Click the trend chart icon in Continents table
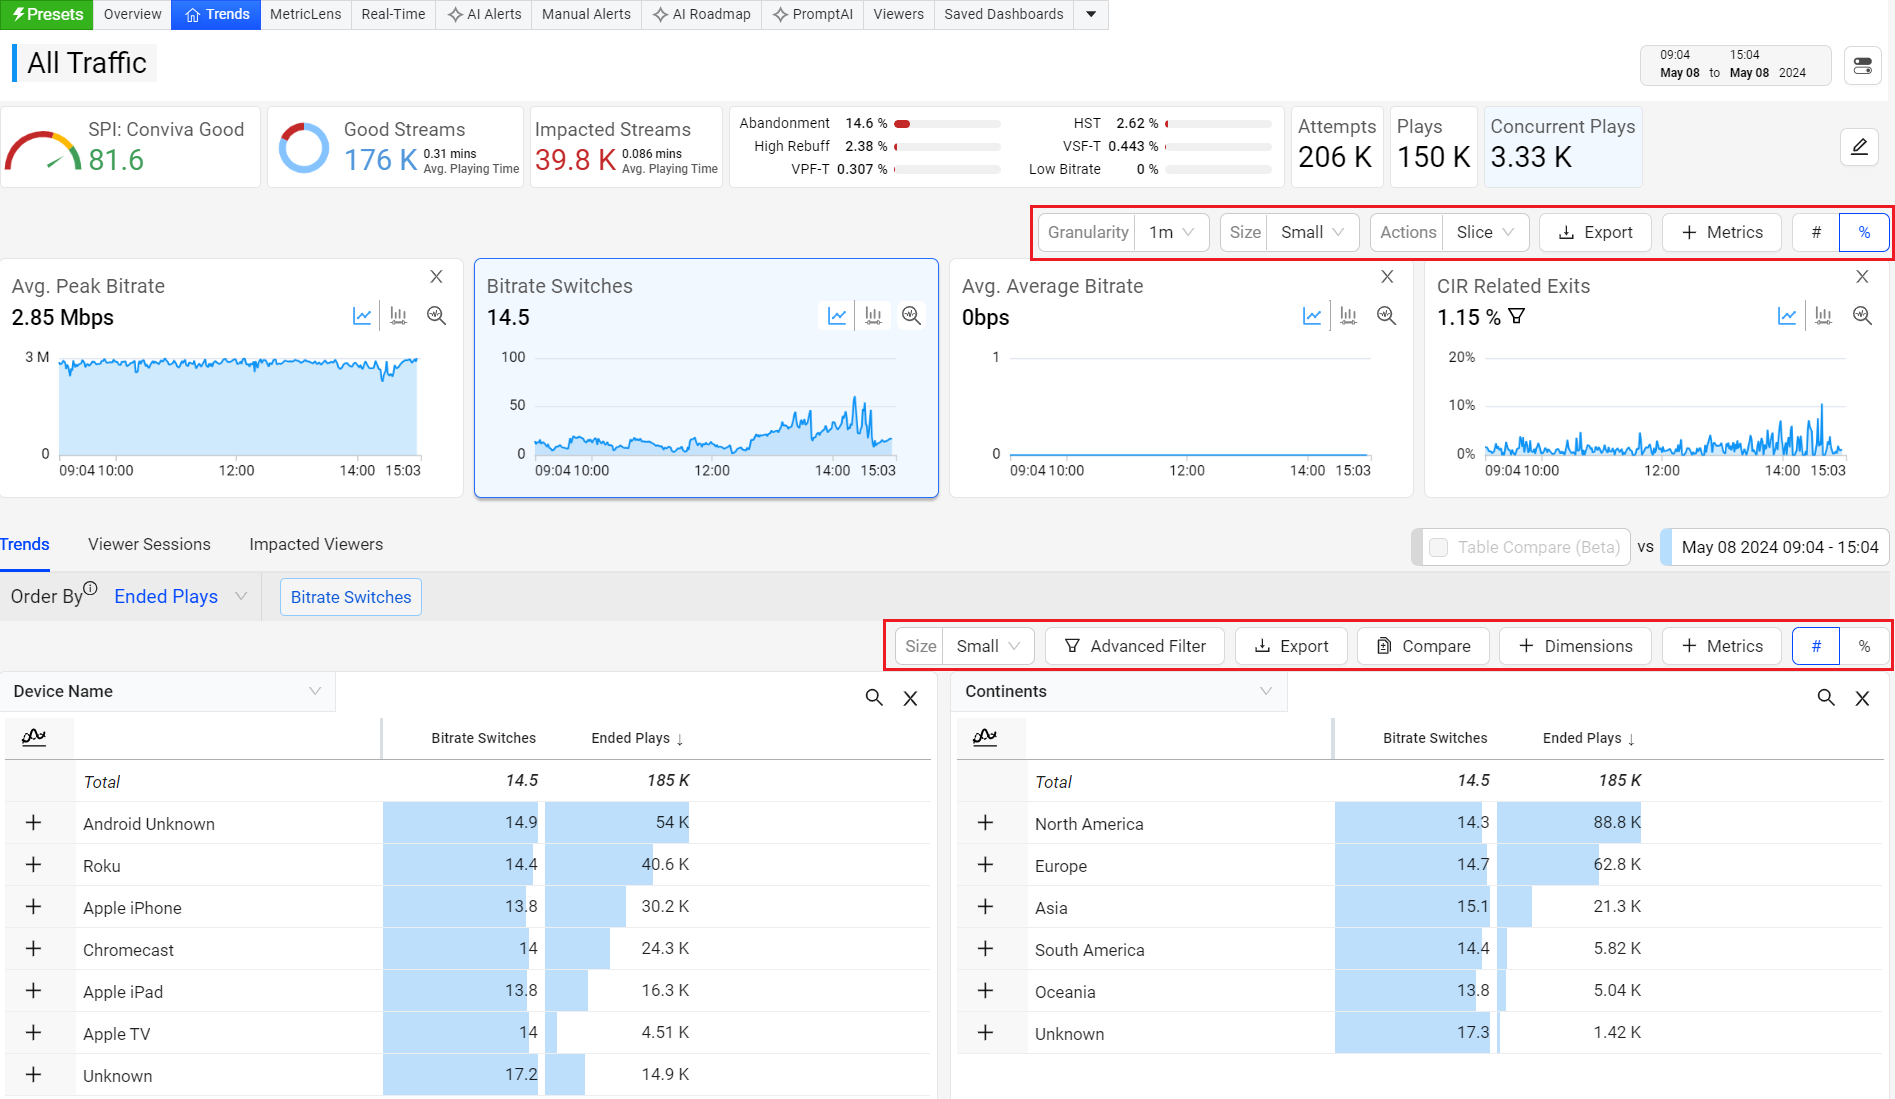 [984, 737]
